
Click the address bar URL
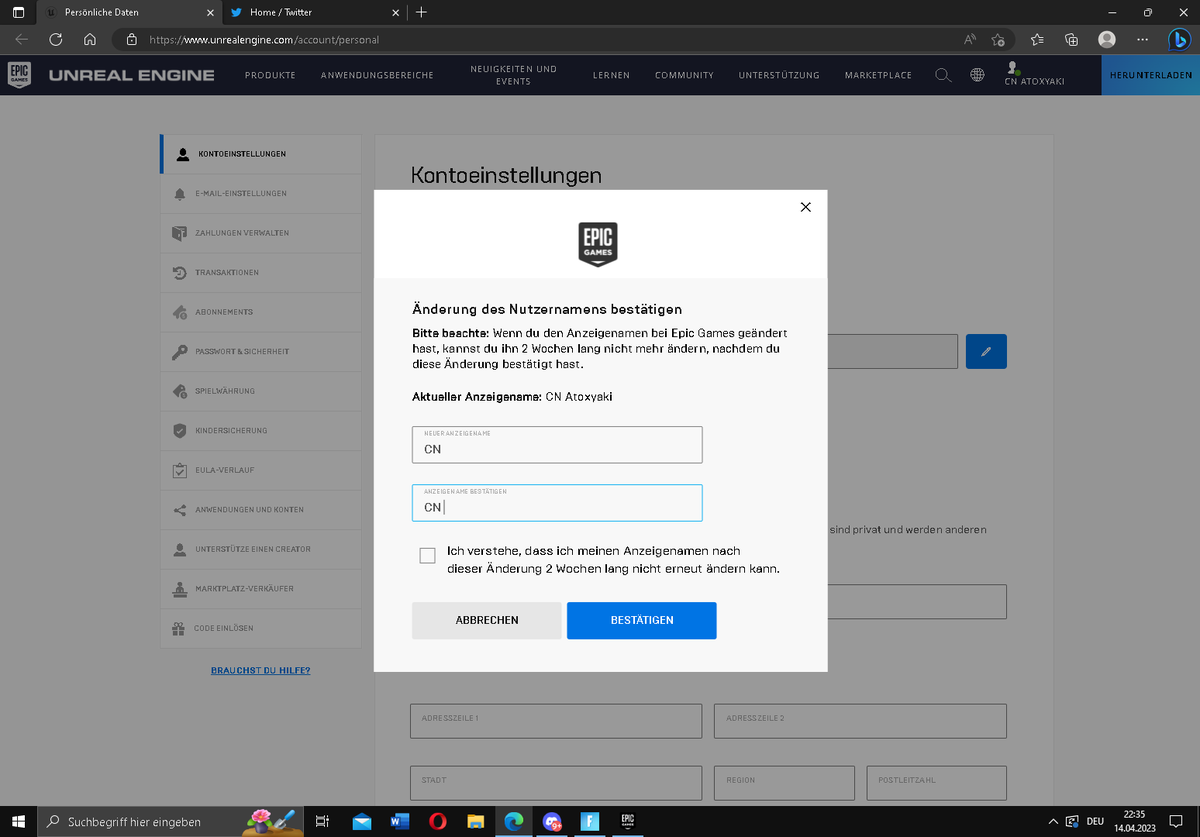point(264,40)
